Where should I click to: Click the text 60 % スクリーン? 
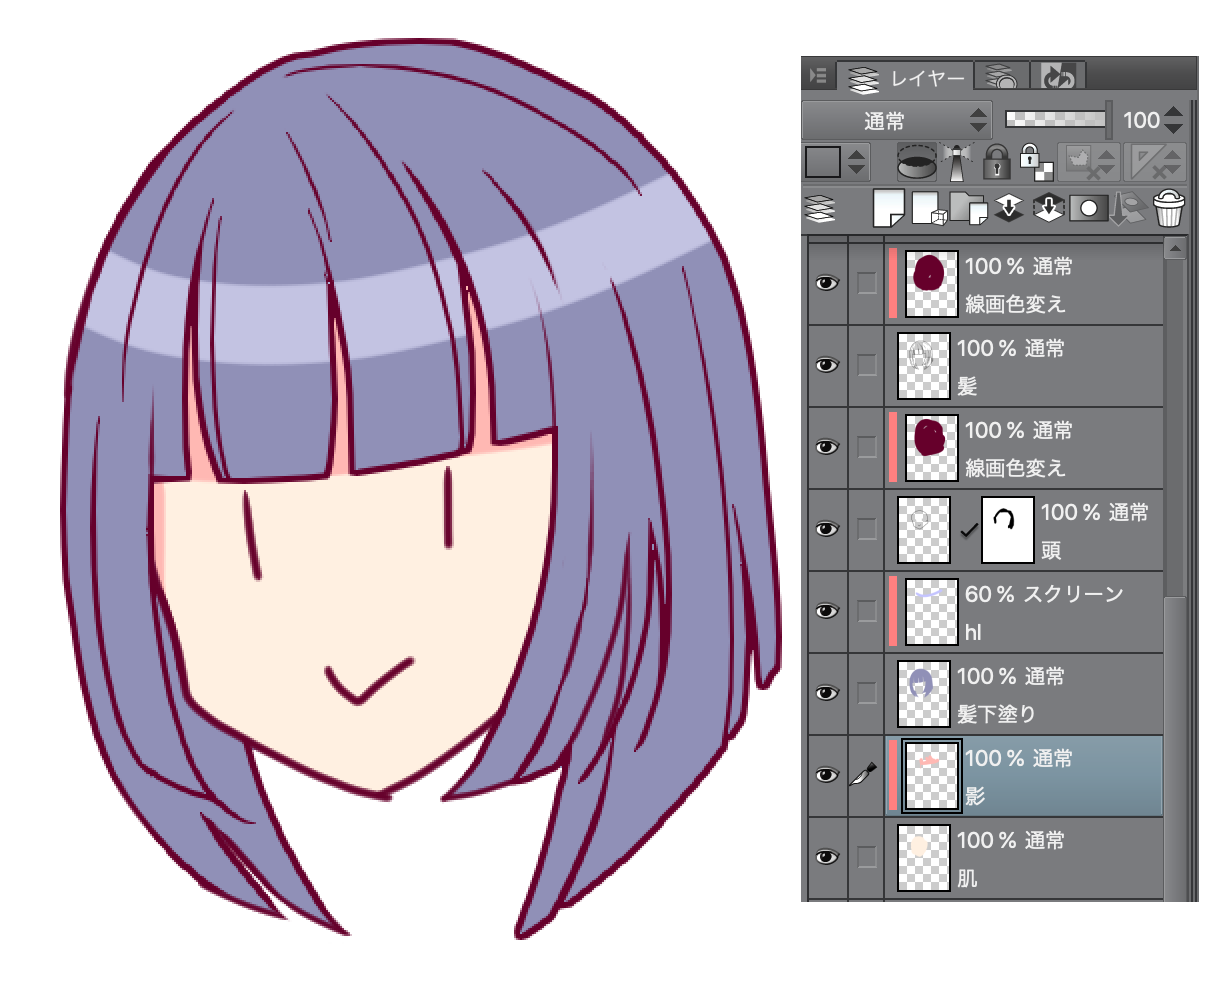(x=1044, y=593)
